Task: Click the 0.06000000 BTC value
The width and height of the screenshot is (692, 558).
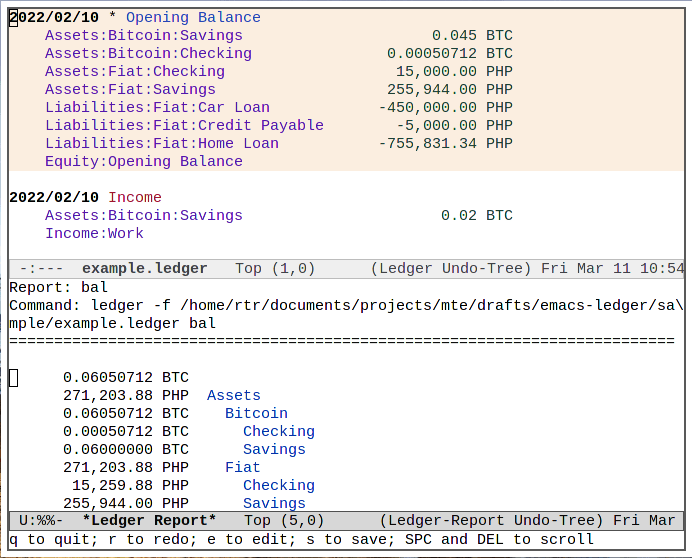Action: [x=126, y=449]
